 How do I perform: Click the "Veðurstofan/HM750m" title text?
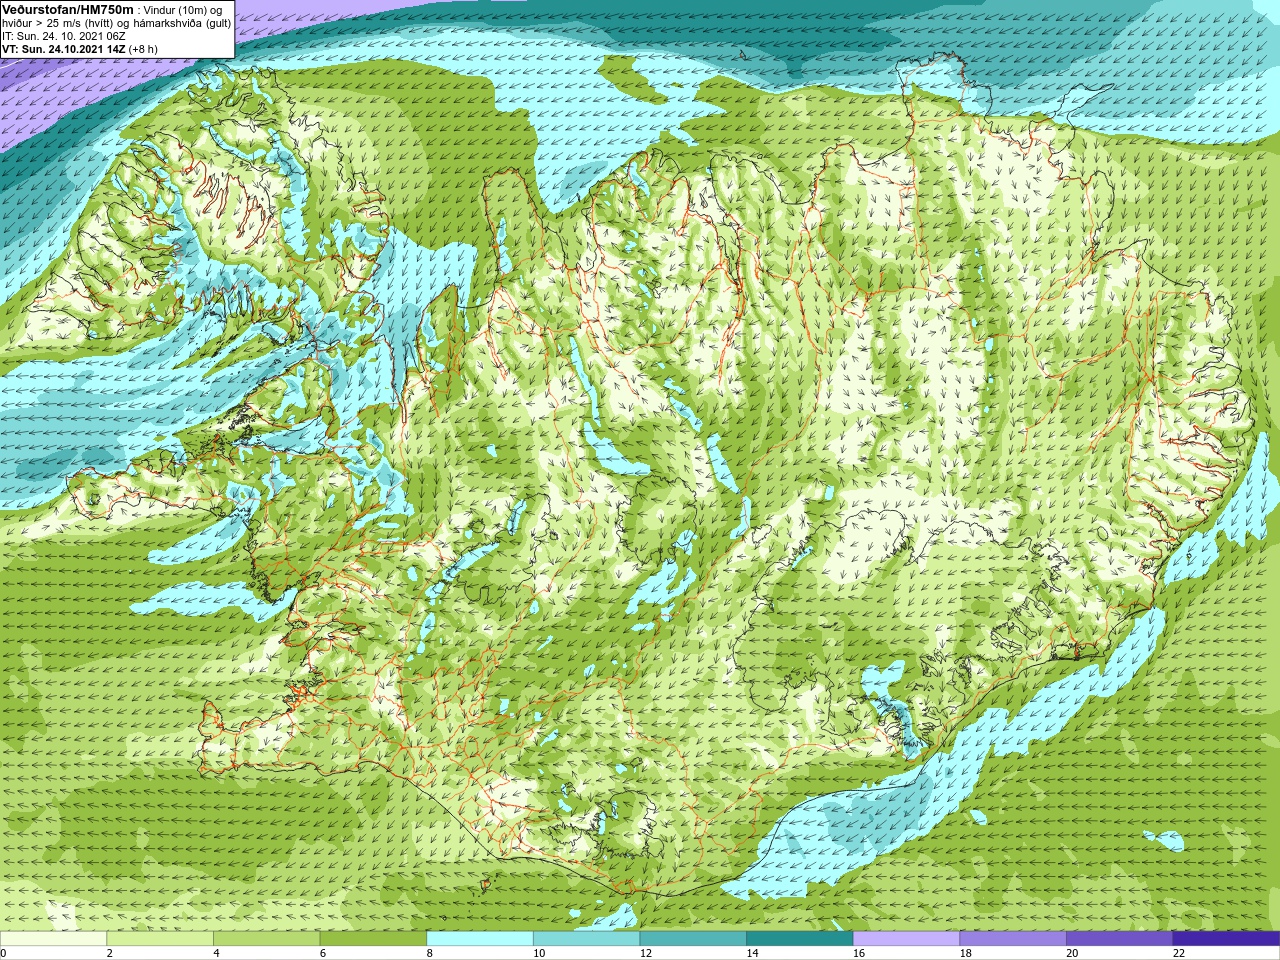pyautogui.click(x=68, y=10)
